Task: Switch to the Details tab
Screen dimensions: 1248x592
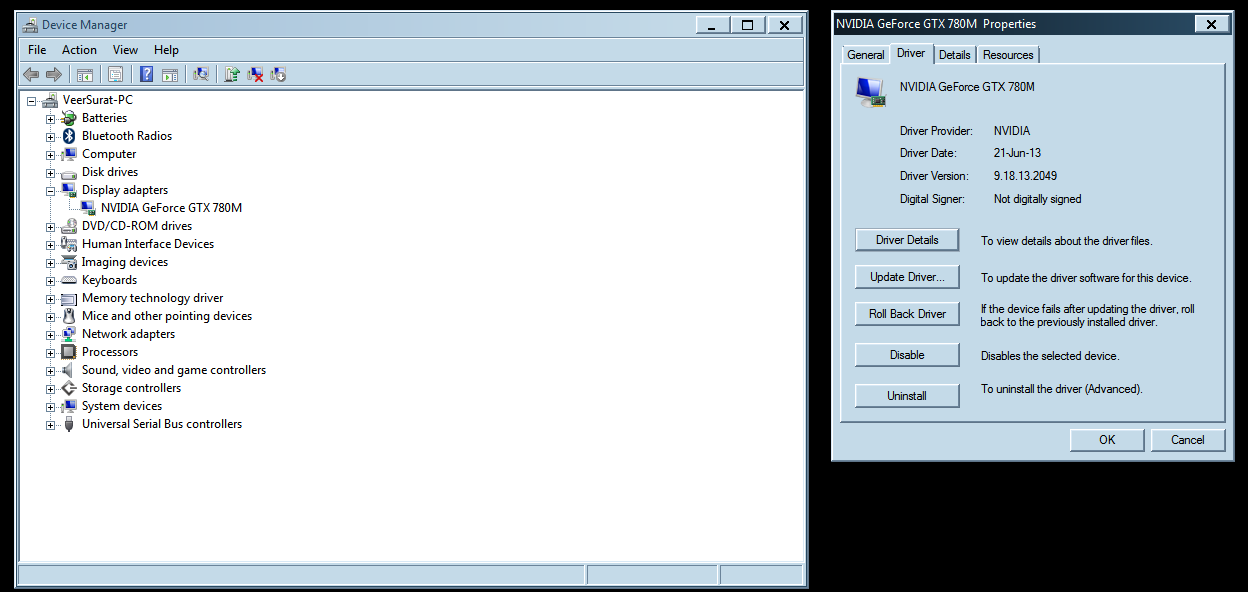Action: [955, 55]
